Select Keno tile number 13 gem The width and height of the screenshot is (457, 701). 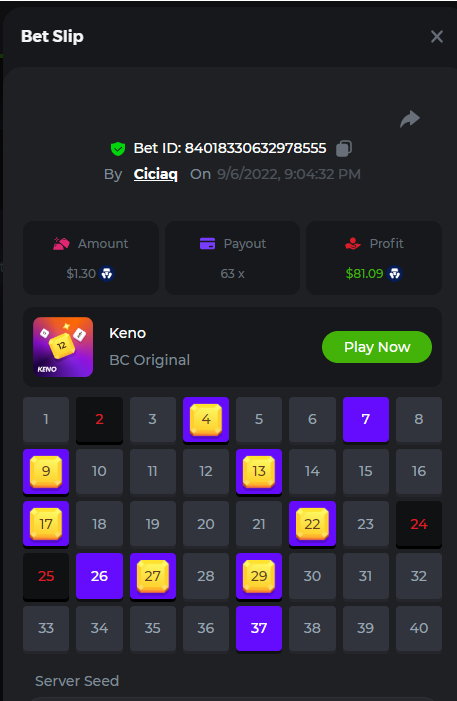[259, 472]
